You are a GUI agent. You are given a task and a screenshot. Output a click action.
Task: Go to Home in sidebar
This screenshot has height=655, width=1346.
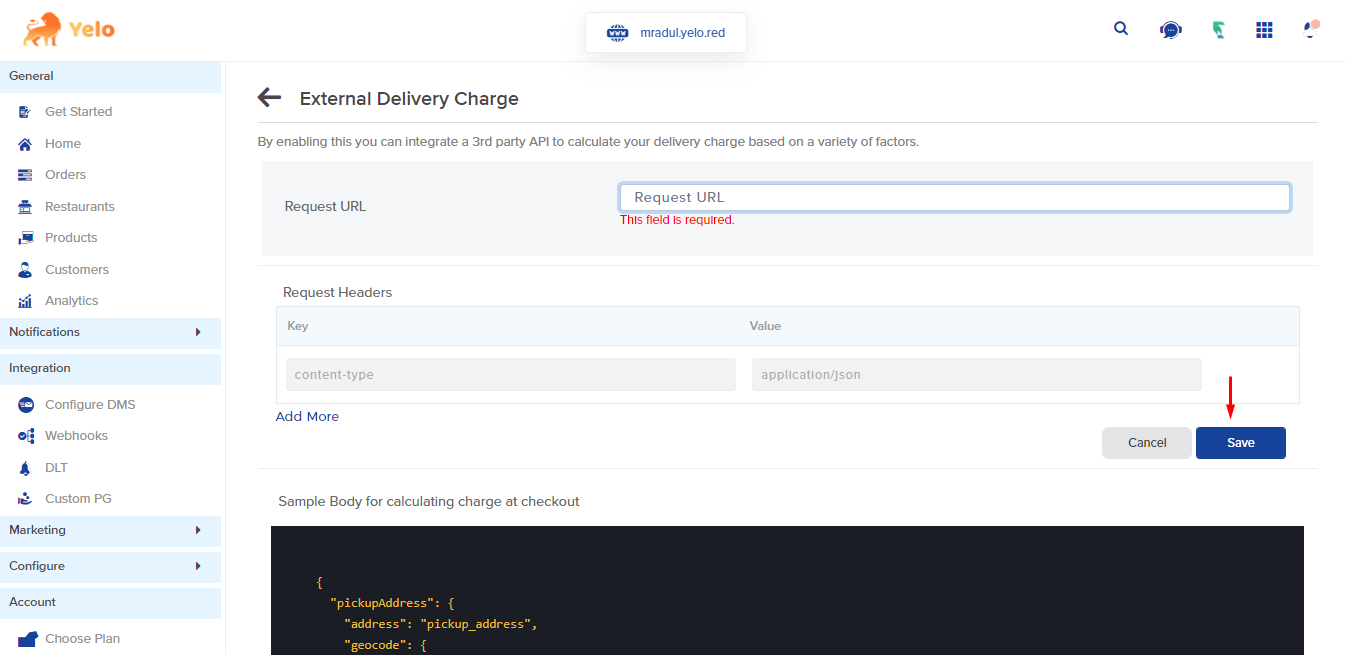point(63,144)
